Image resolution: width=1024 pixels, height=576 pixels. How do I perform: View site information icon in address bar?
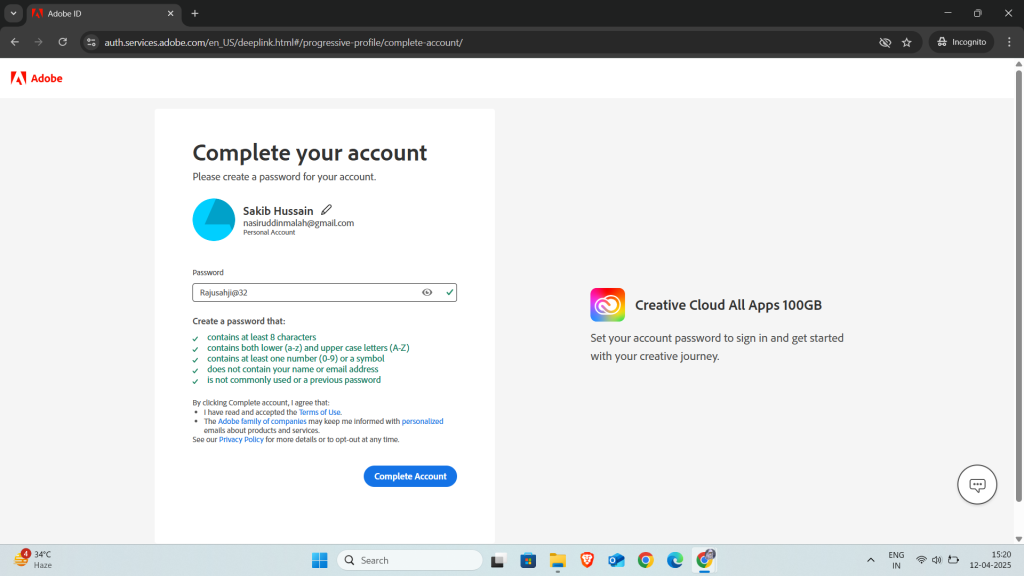point(91,42)
